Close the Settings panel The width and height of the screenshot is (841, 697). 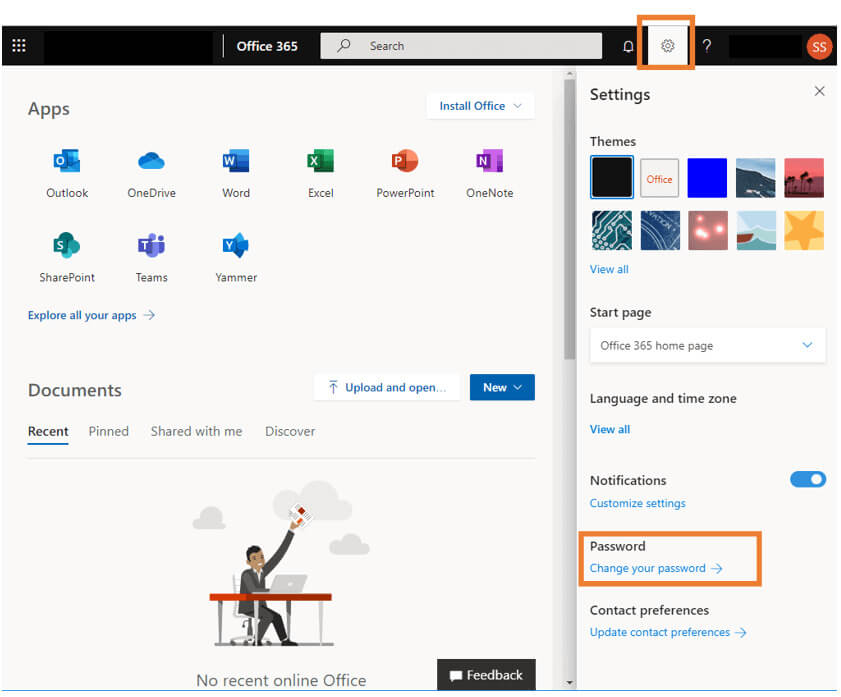[819, 91]
